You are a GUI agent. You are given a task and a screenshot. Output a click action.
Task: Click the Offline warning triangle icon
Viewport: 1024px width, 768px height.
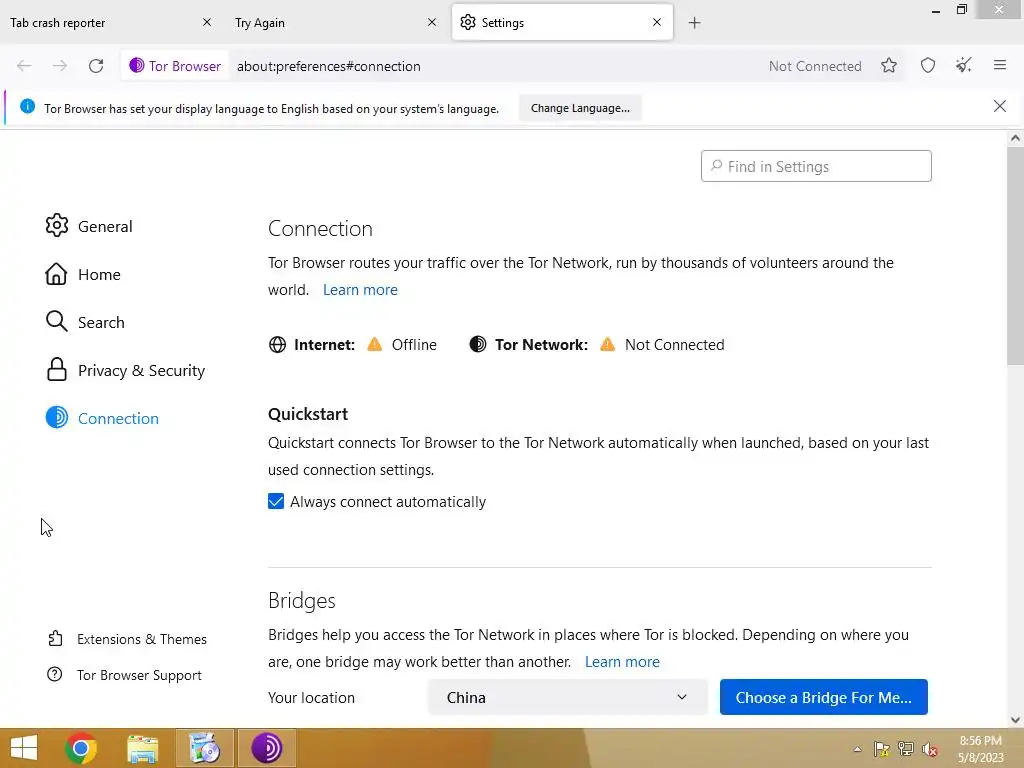375,344
